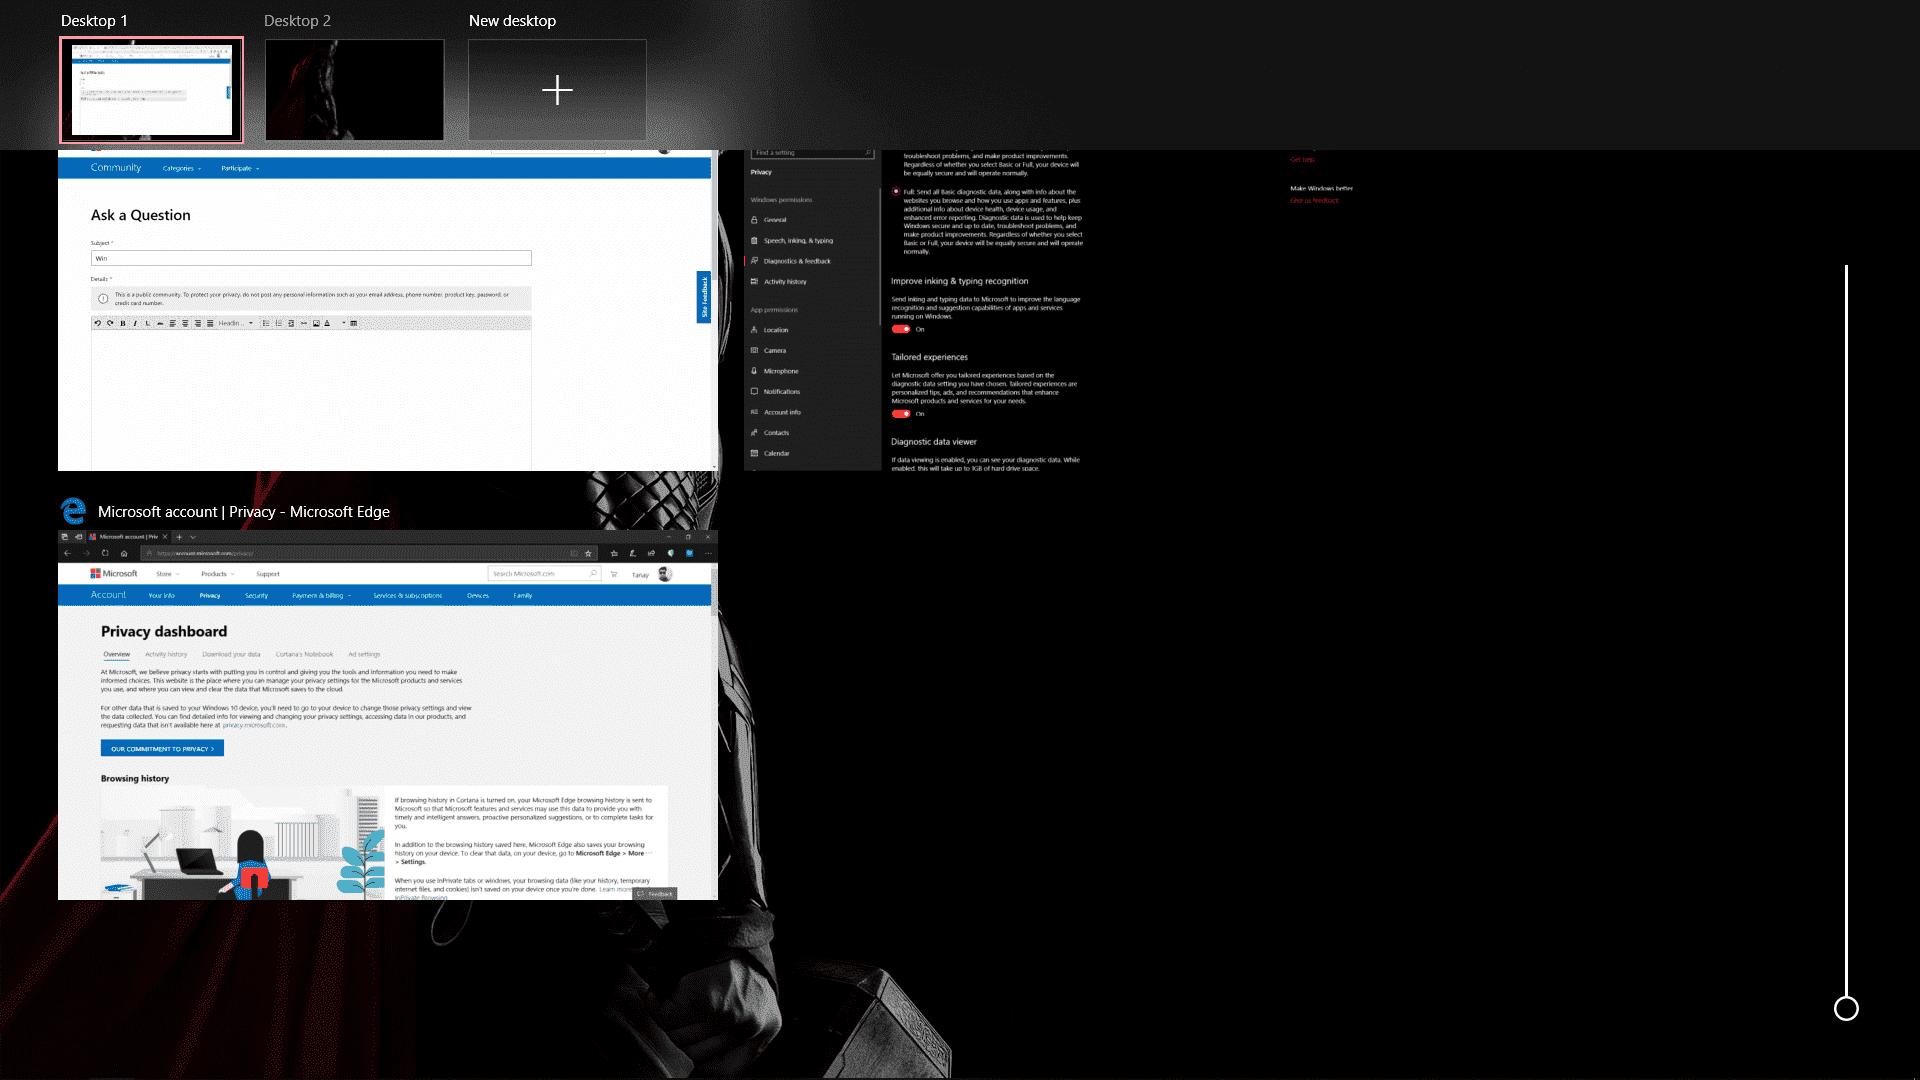The width and height of the screenshot is (1920, 1080).
Task: Open Calendar in Settings privacy sidebar
Action: coord(777,454)
